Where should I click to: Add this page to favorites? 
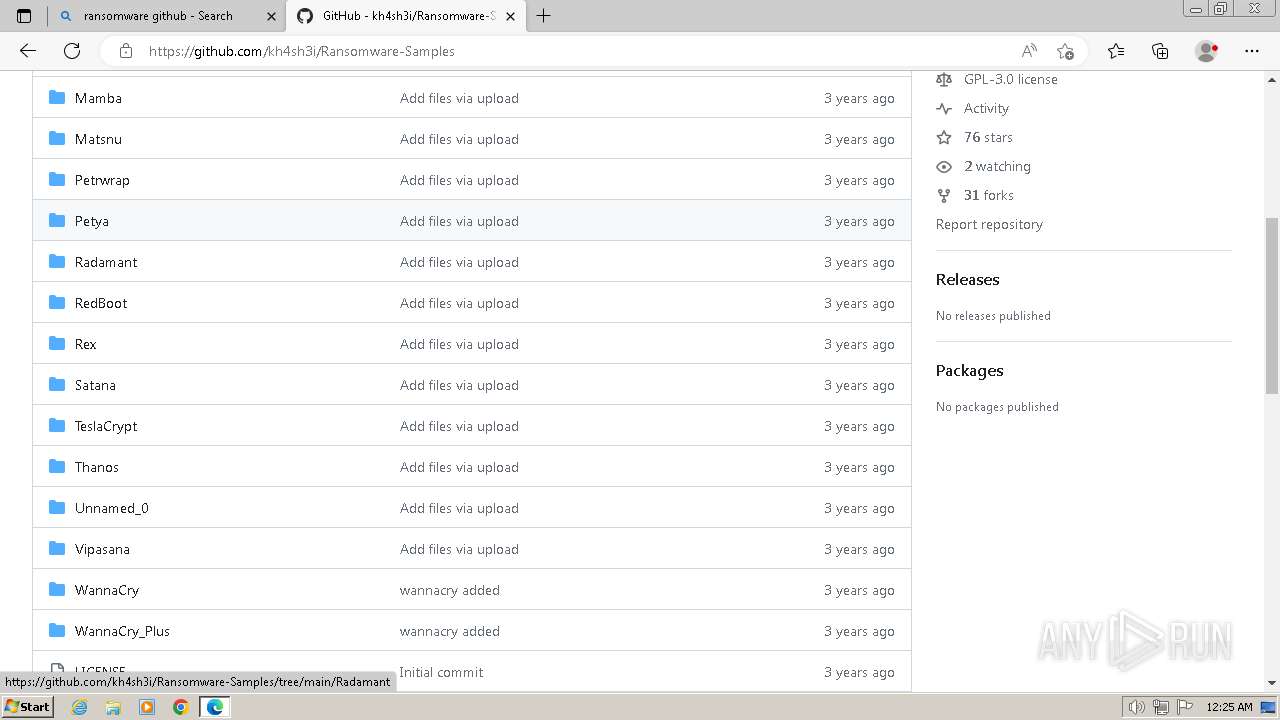1065,51
